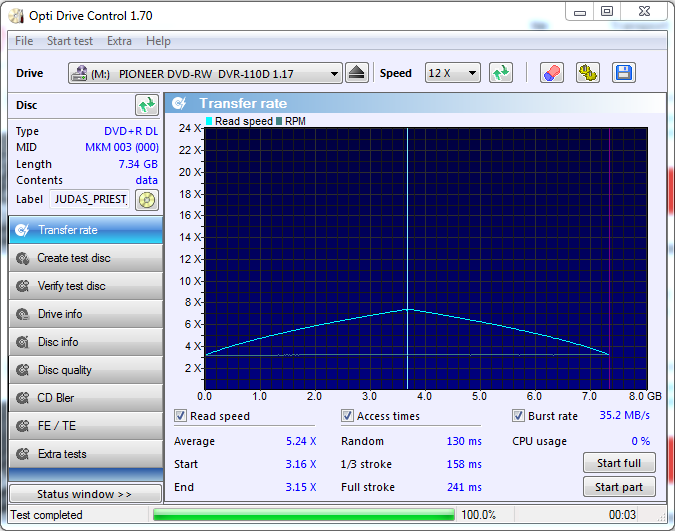Open the Start test menu

(70, 41)
